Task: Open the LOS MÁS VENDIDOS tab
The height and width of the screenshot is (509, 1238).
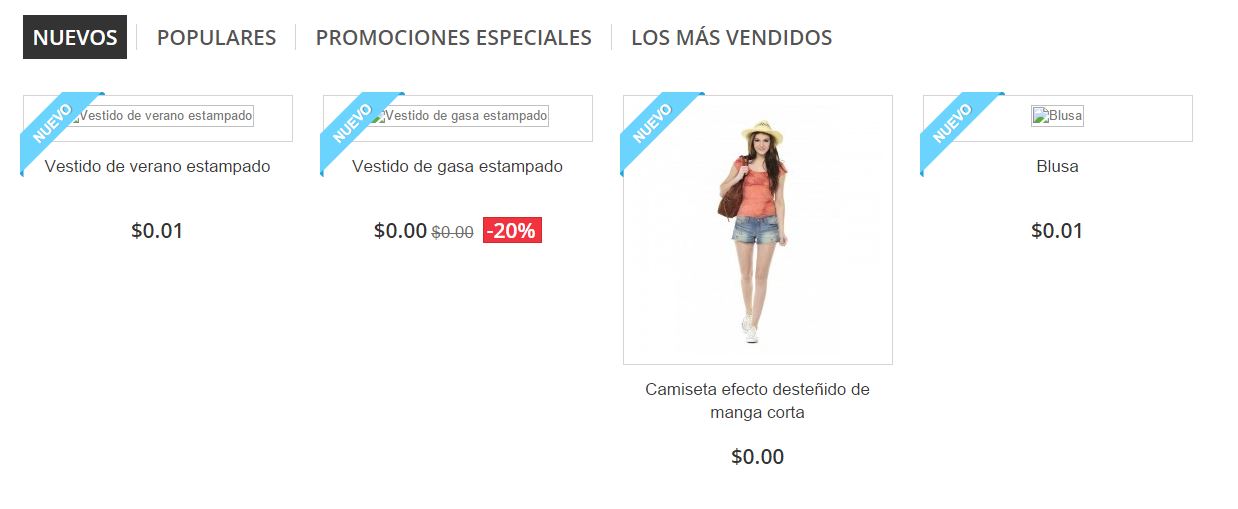Action: tap(732, 37)
